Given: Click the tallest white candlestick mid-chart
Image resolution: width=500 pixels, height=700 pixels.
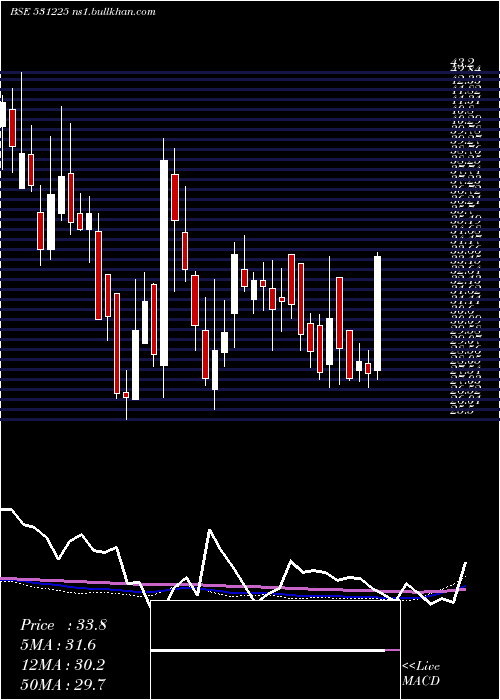Looking at the screenshot, I should 164,263.
